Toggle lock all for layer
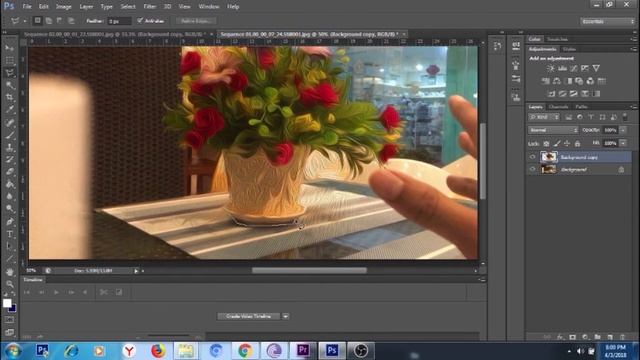This screenshot has height=360, width=640. [x=577, y=143]
